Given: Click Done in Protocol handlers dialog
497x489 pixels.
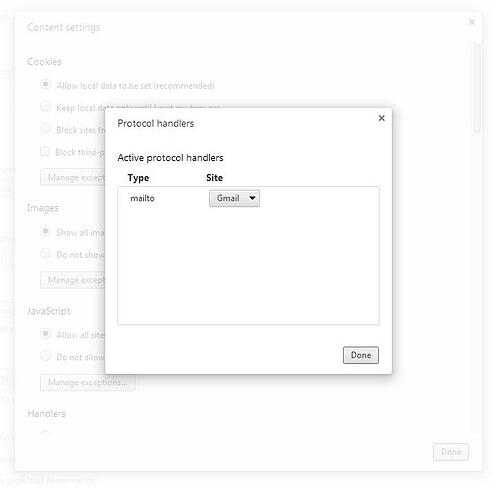Looking at the screenshot, I should coord(361,355).
